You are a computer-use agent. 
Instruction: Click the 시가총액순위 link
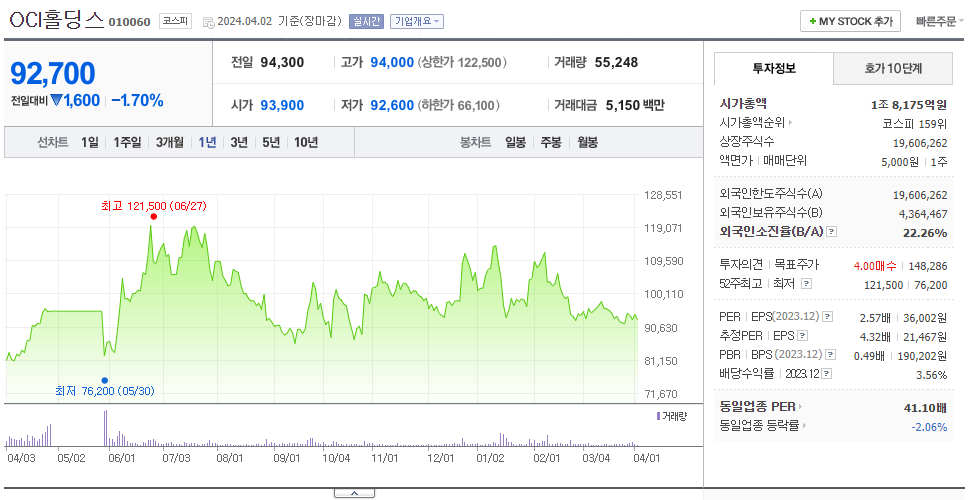(752, 123)
